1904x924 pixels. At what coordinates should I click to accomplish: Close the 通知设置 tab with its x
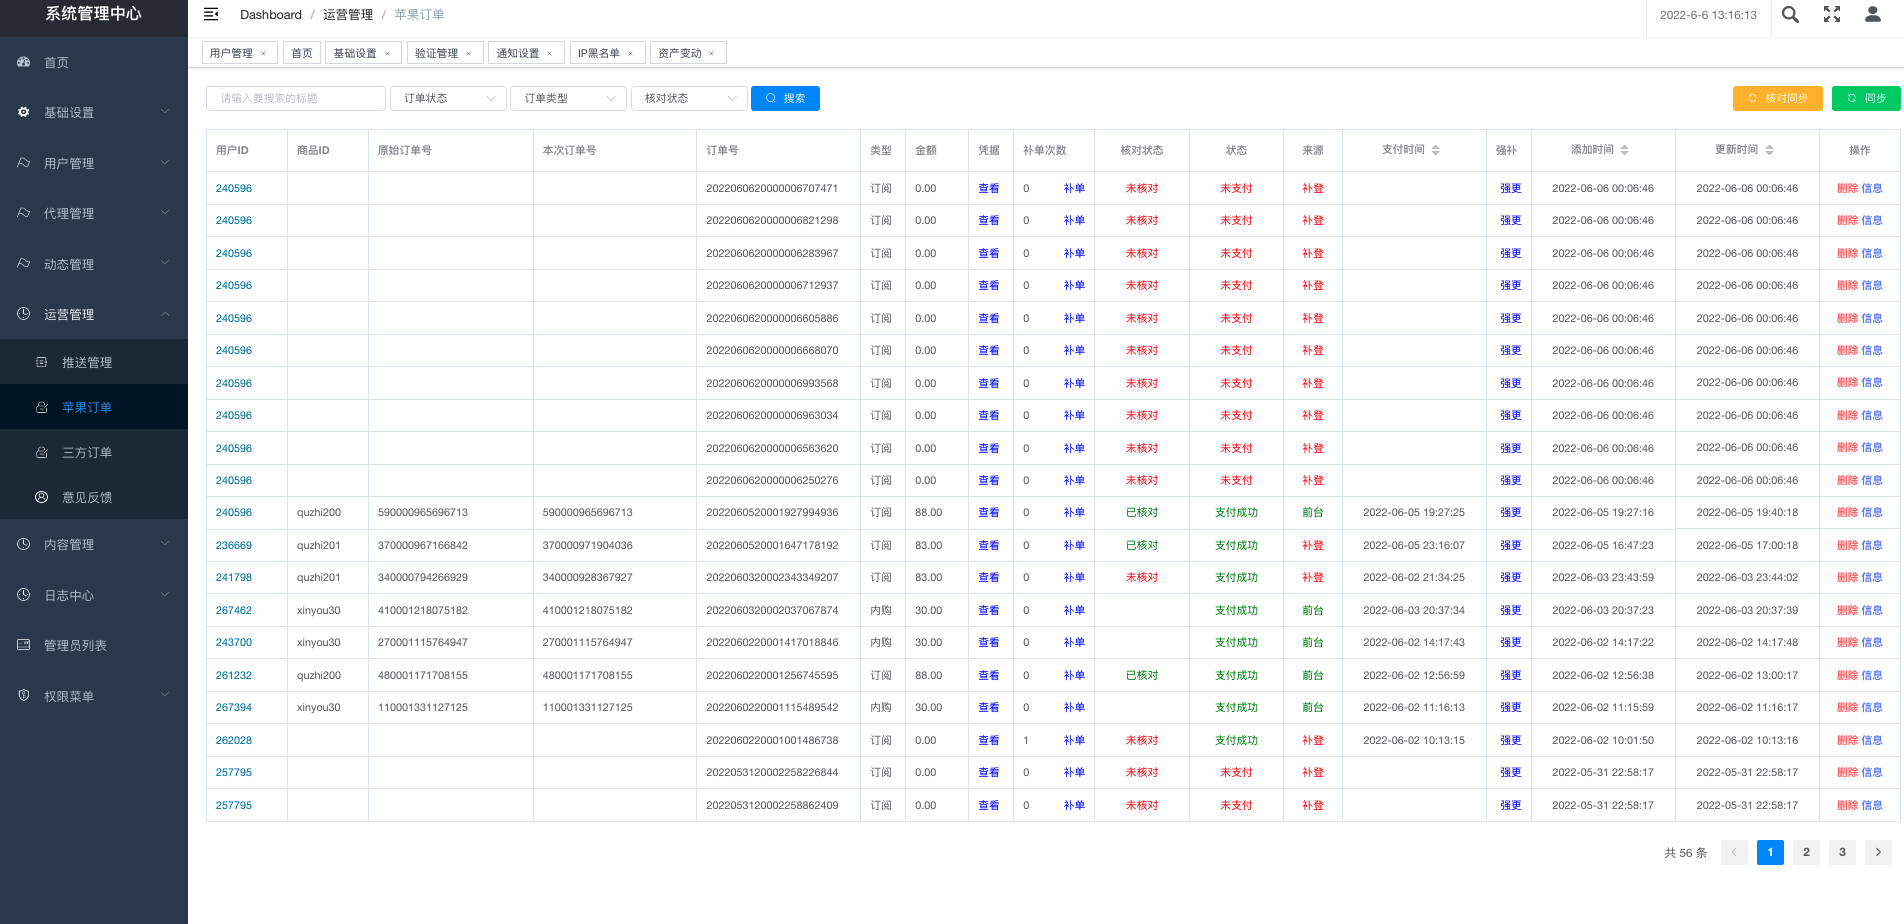pos(549,53)
